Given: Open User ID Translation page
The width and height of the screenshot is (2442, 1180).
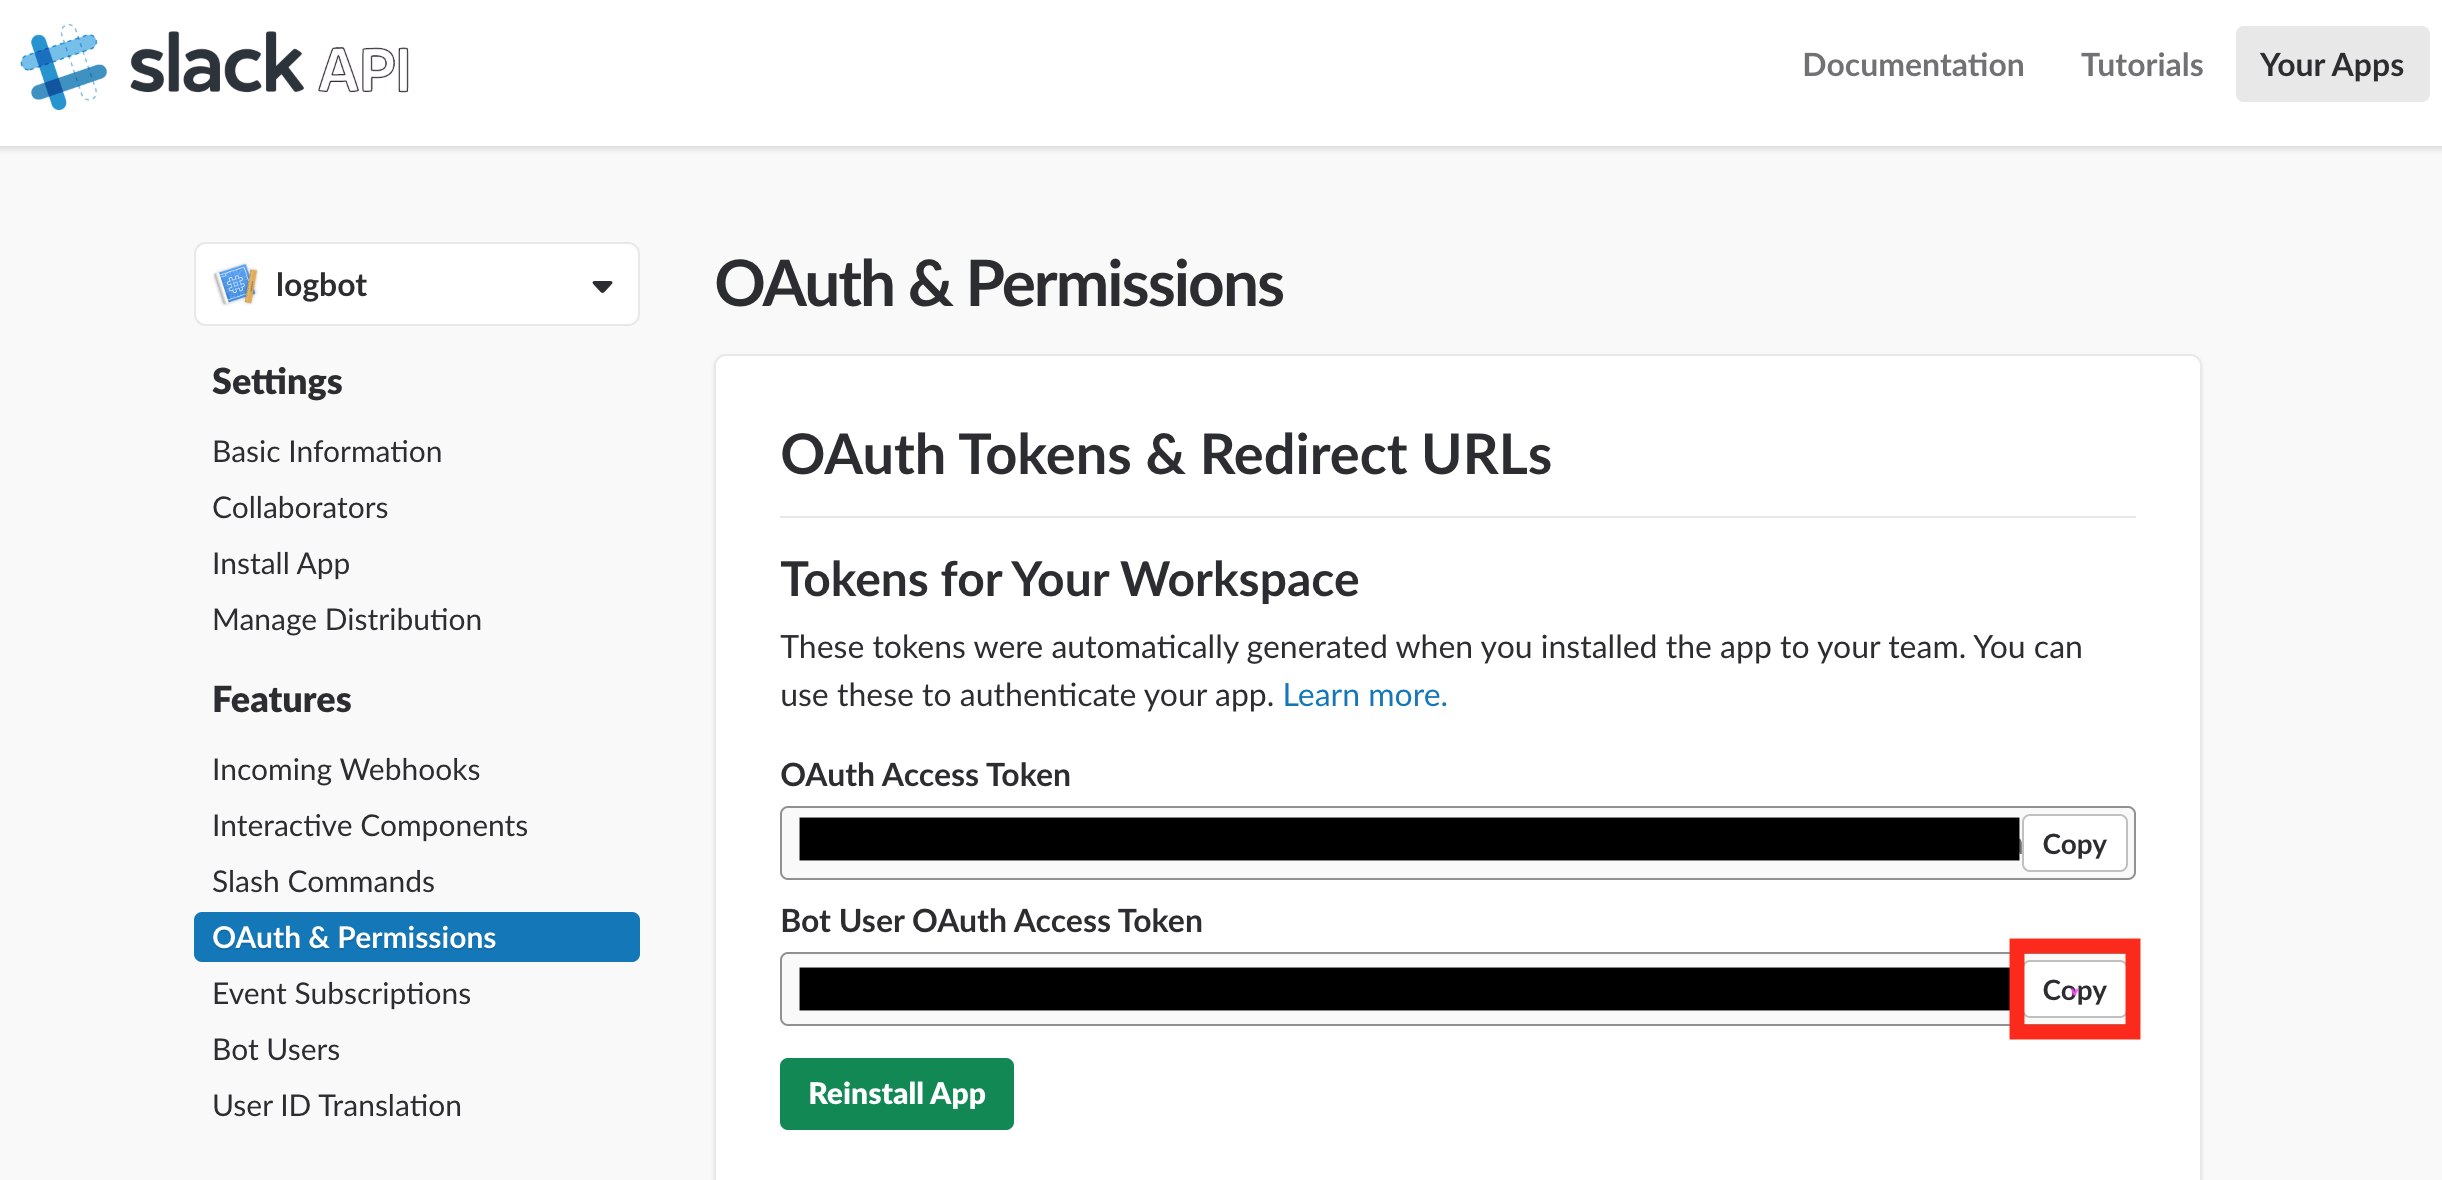Looking at the screenshot, I should click(x=336, y=1106).
